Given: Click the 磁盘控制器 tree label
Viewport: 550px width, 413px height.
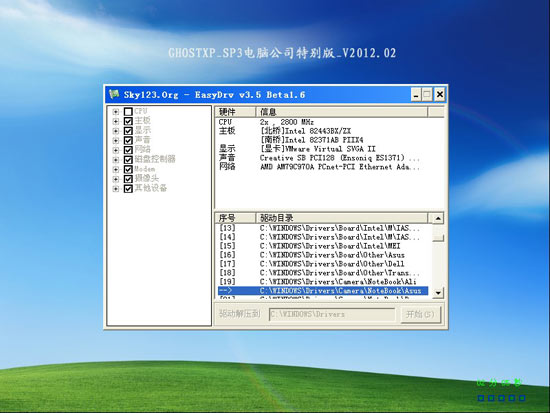Looking at the screenshot, I should (155, 159).
